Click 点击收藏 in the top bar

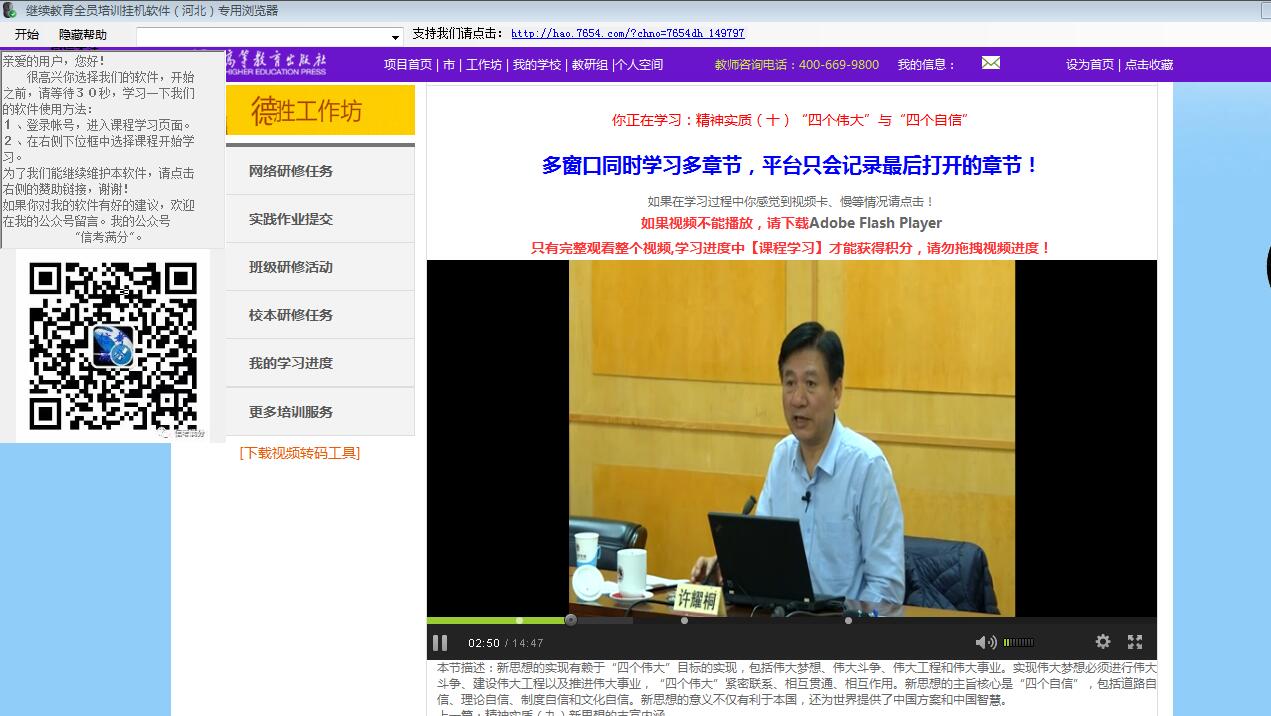coord(1149,64)
